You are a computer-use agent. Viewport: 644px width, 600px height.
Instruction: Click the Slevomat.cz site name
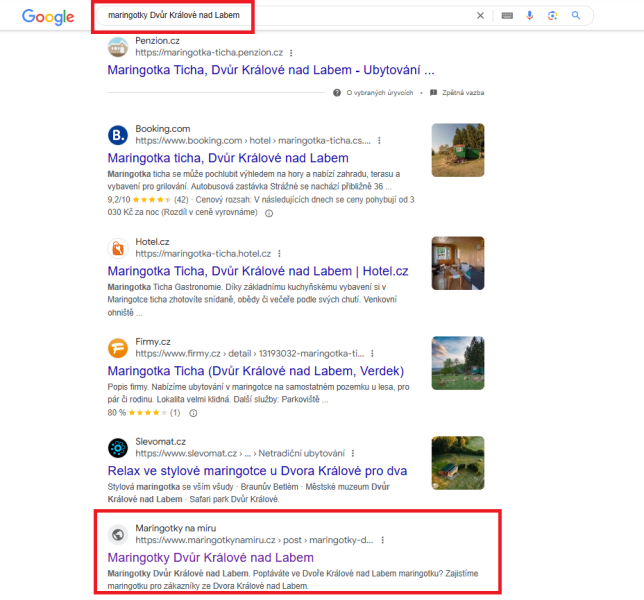click(161, 441)
